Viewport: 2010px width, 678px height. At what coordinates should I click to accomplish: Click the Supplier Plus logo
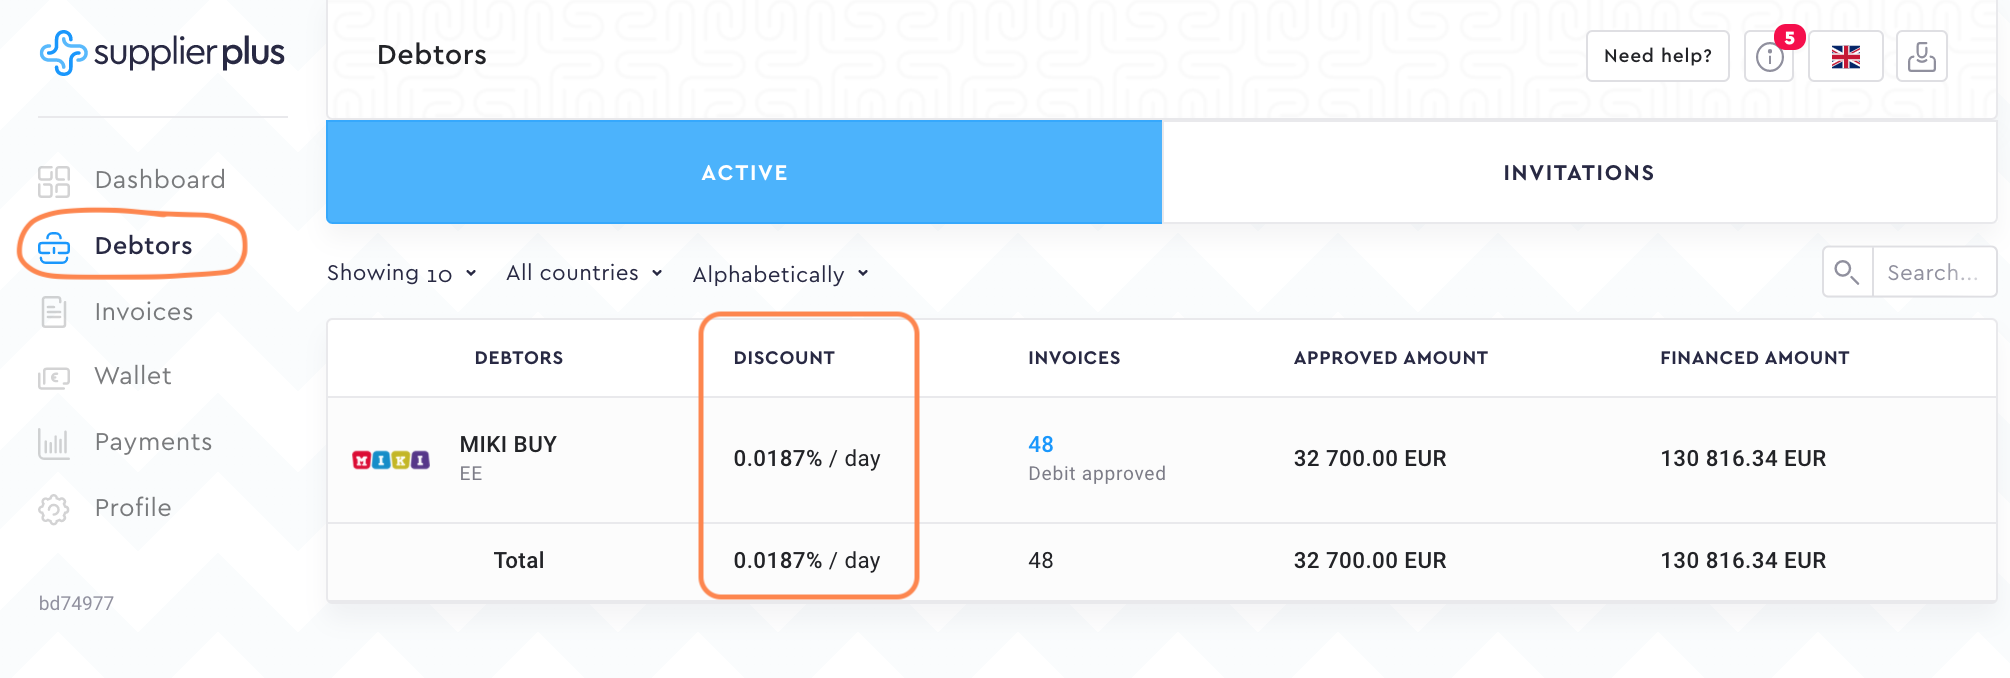162,53
